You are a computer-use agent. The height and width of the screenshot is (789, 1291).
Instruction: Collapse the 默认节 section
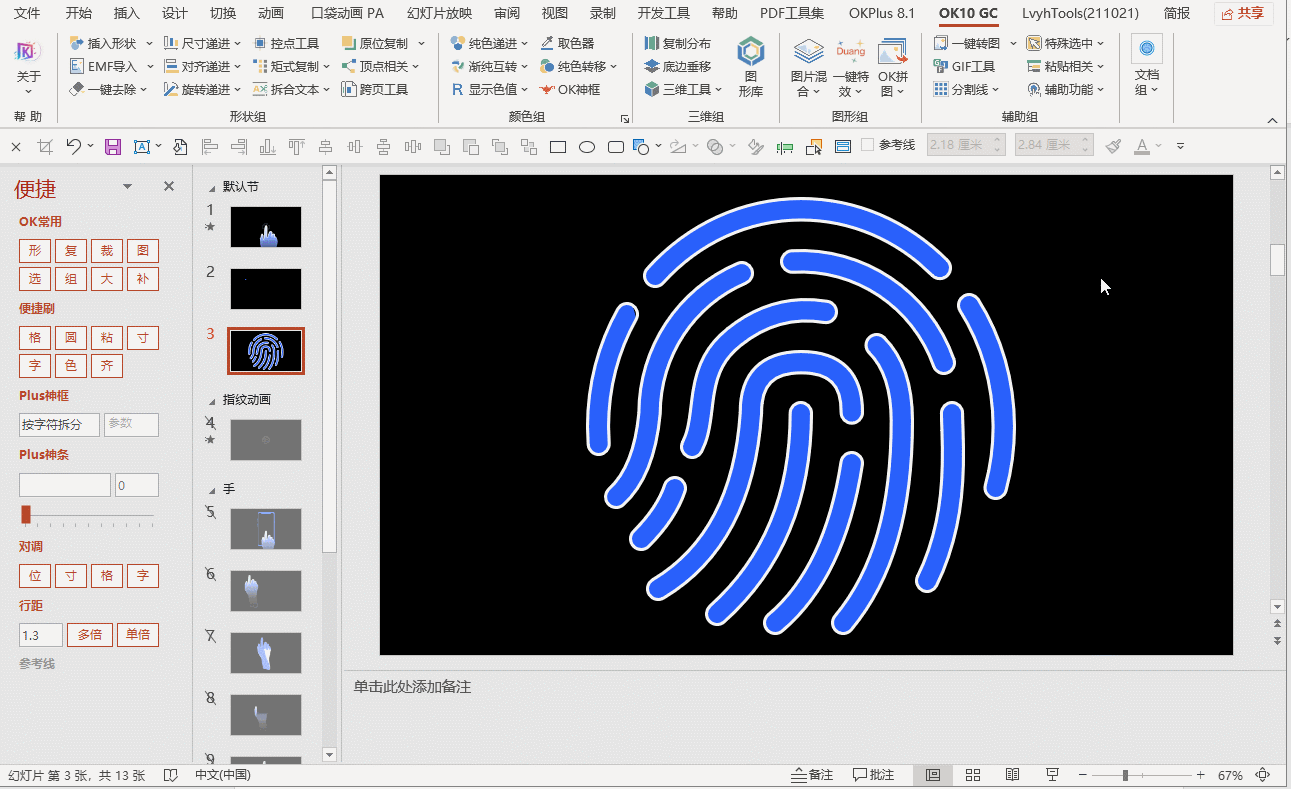click(212, 188)
